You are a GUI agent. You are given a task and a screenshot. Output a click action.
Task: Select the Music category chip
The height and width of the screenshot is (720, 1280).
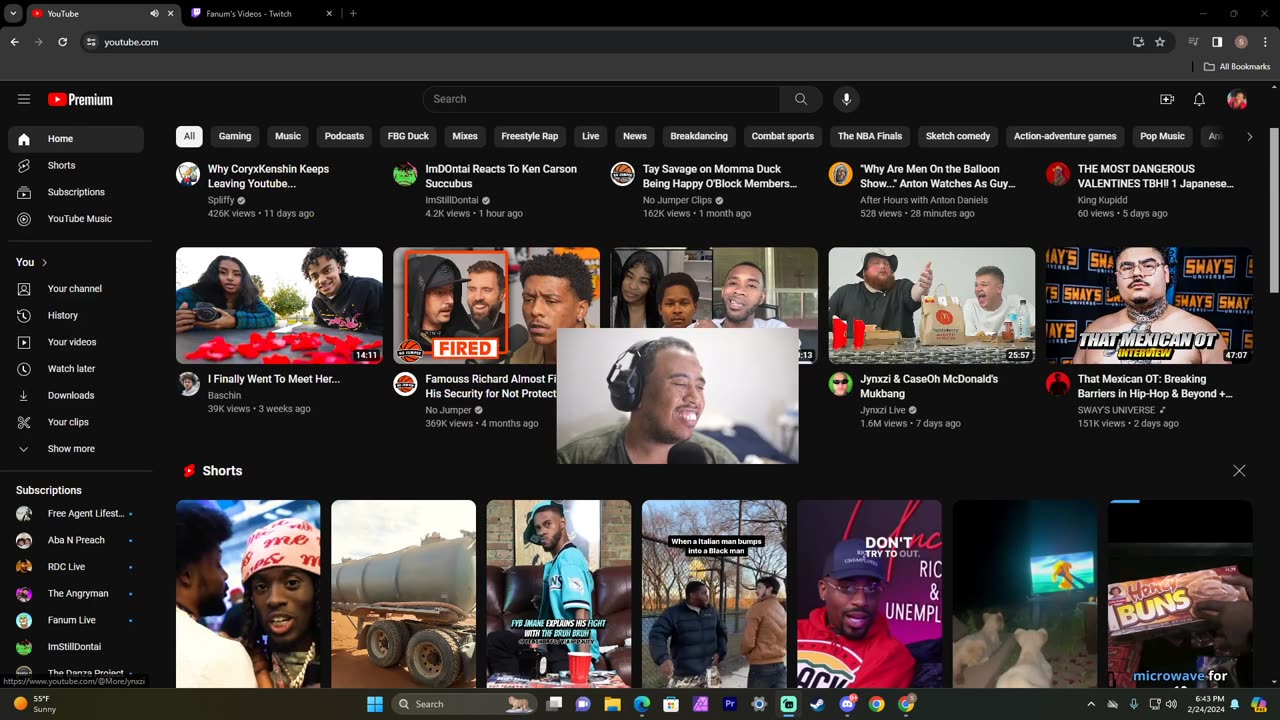288,136
